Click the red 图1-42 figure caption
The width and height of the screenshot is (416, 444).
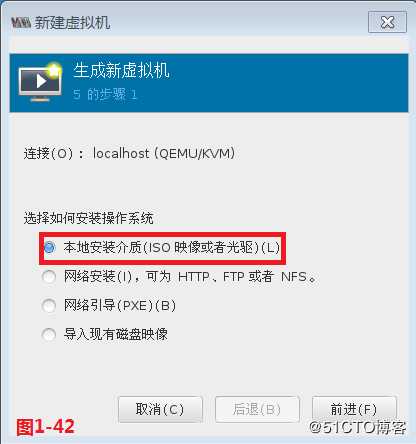pos(46,427)
